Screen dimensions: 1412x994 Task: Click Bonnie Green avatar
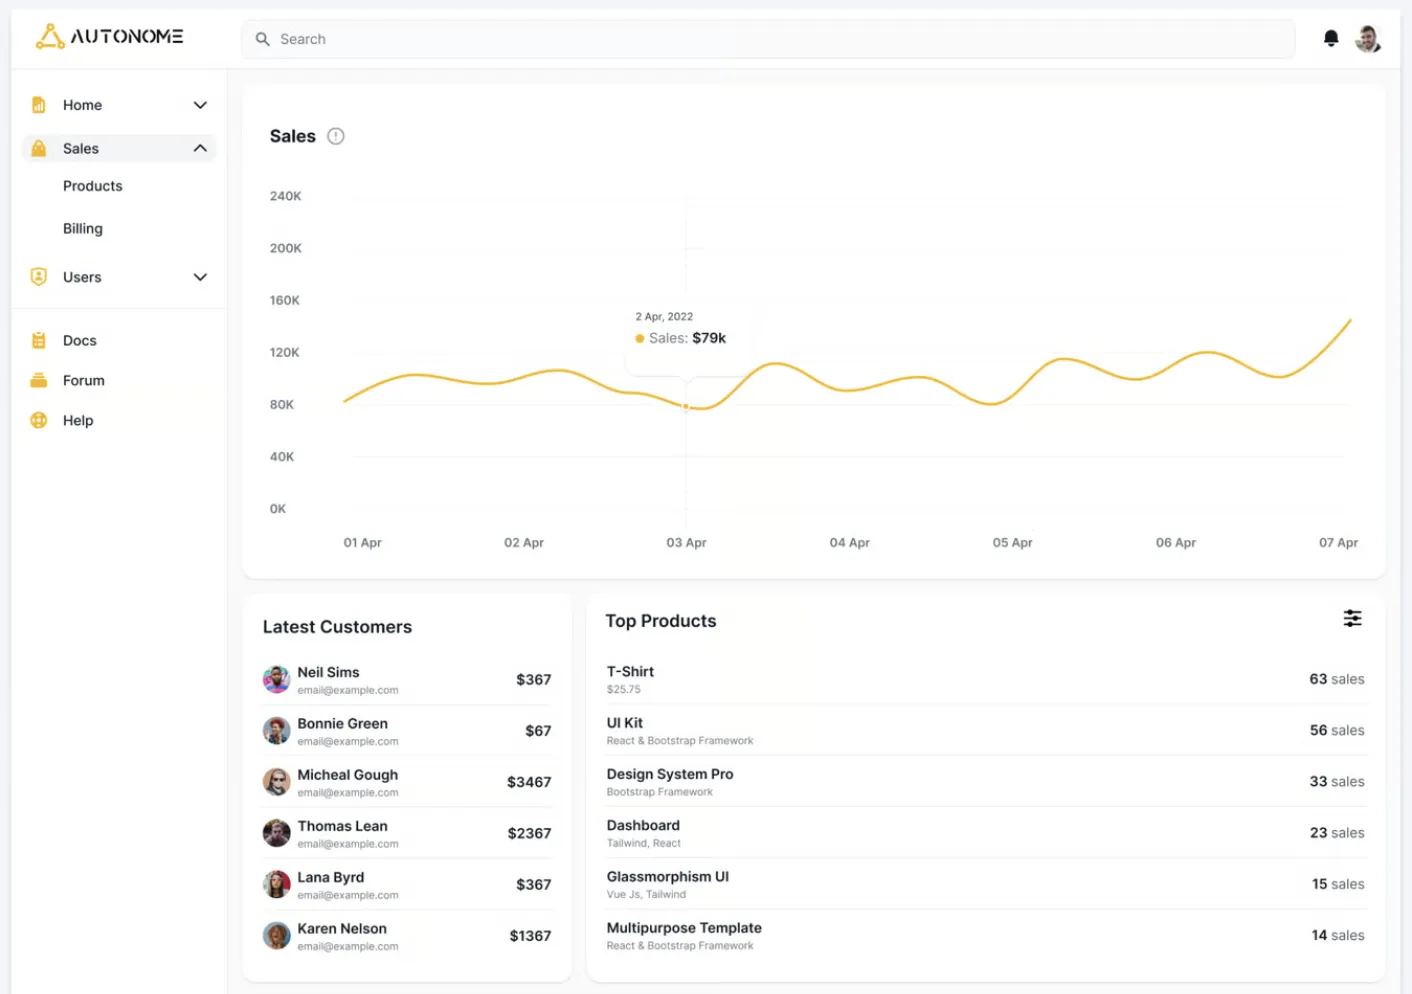[x=277, y=731]
